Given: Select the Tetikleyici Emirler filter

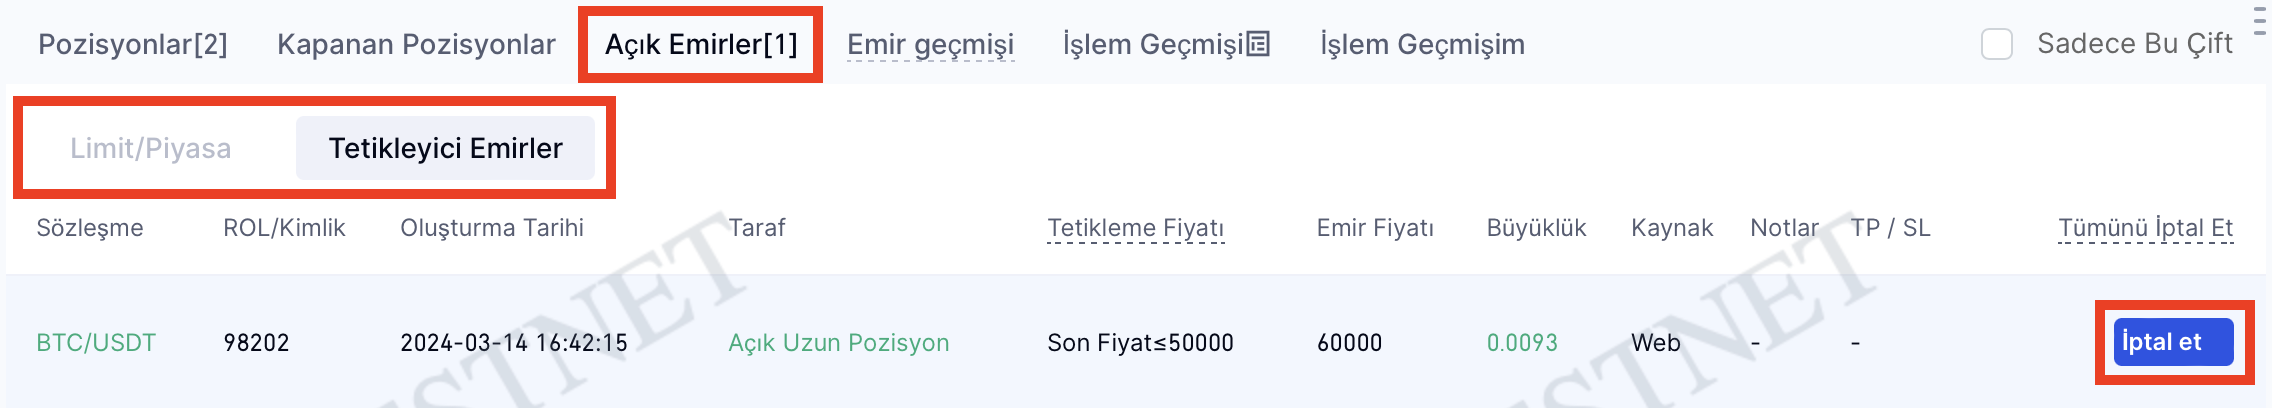Looking at the screenshot, I should [x=445, y=148].
